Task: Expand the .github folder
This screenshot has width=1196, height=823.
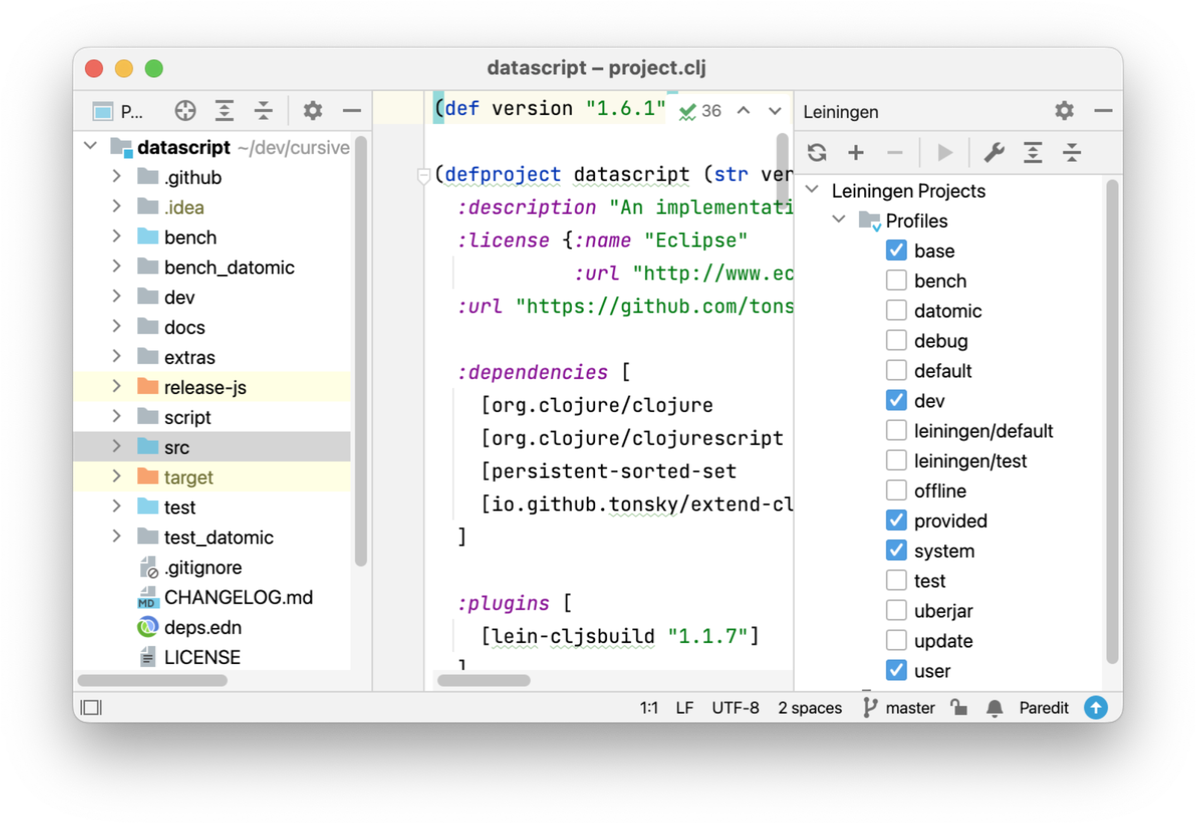Action: (116, 176)
